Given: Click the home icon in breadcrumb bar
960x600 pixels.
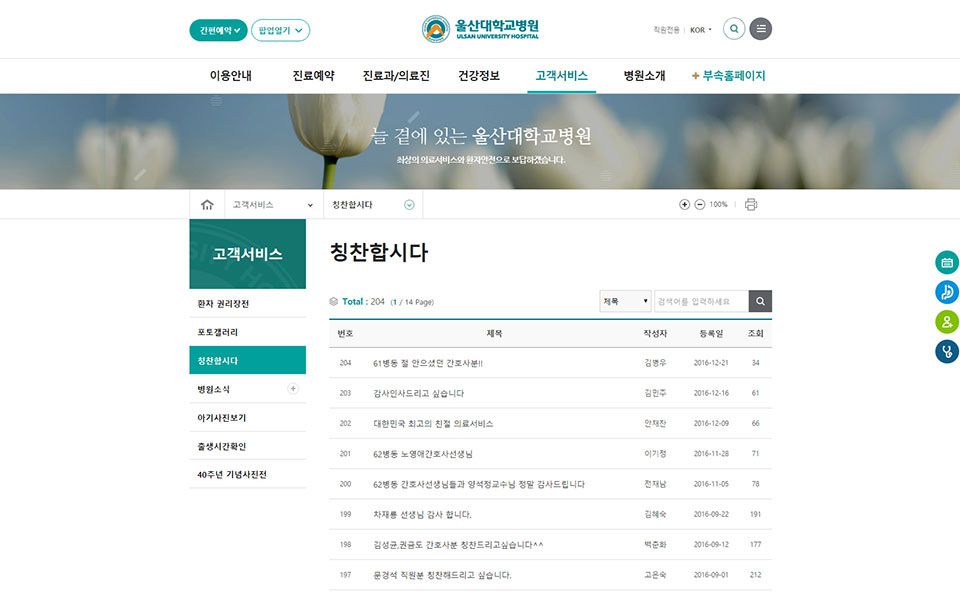Looking at the screenshot, I should 207,205.
